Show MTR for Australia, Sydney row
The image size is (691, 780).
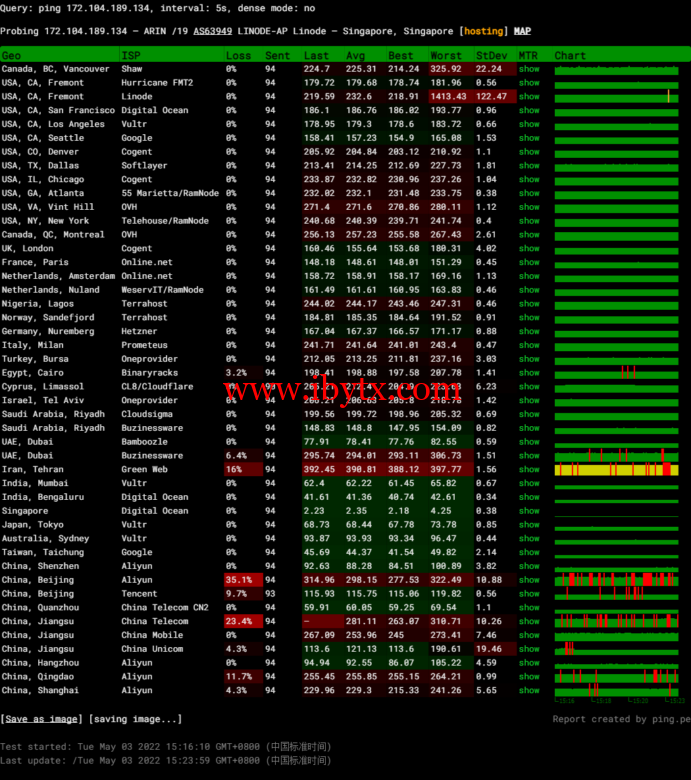point(529,538)
